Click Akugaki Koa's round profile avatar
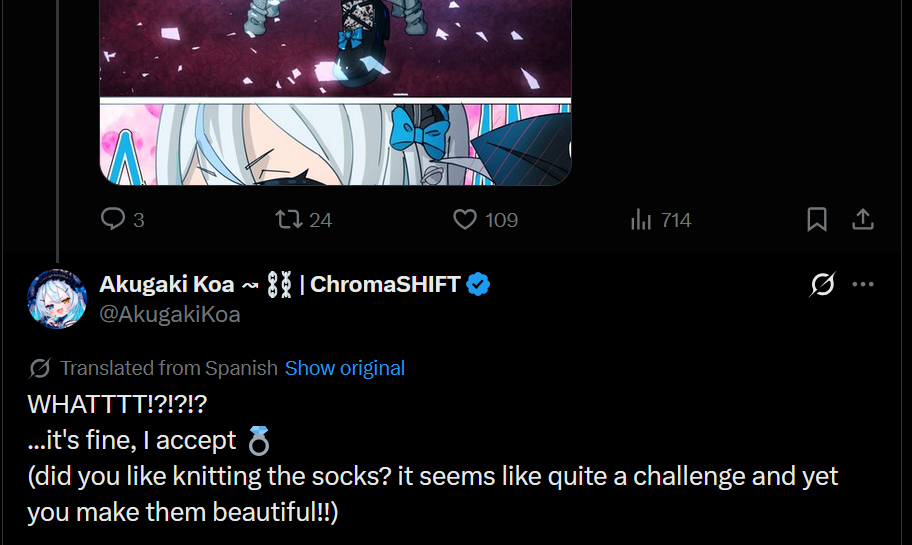Viewport: 912px width, 545px height. coord(57,299)
